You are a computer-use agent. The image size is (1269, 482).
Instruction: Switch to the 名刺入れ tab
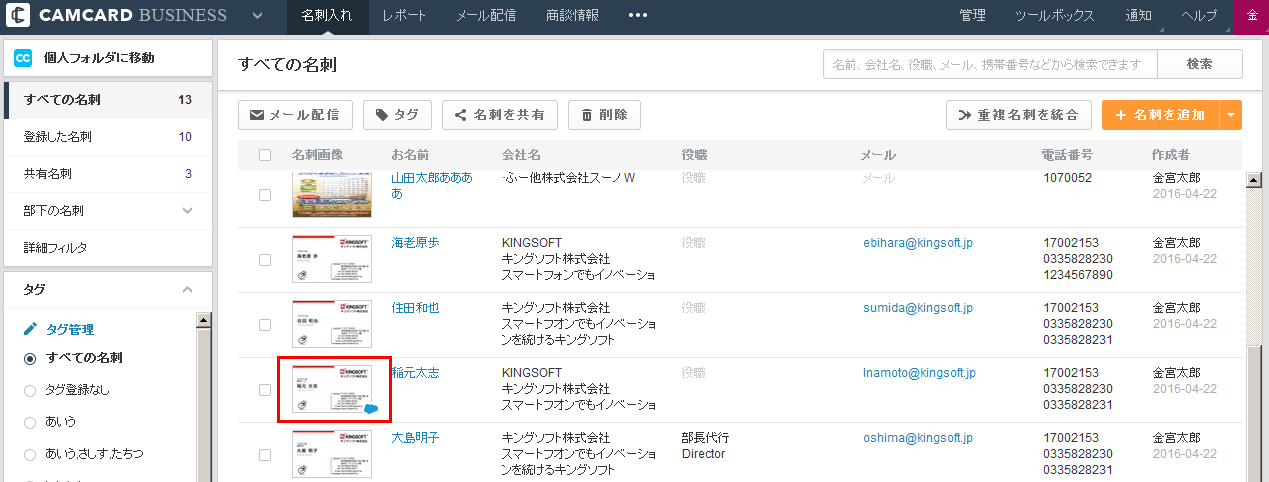pyautogui.click(x=327, y=16)
